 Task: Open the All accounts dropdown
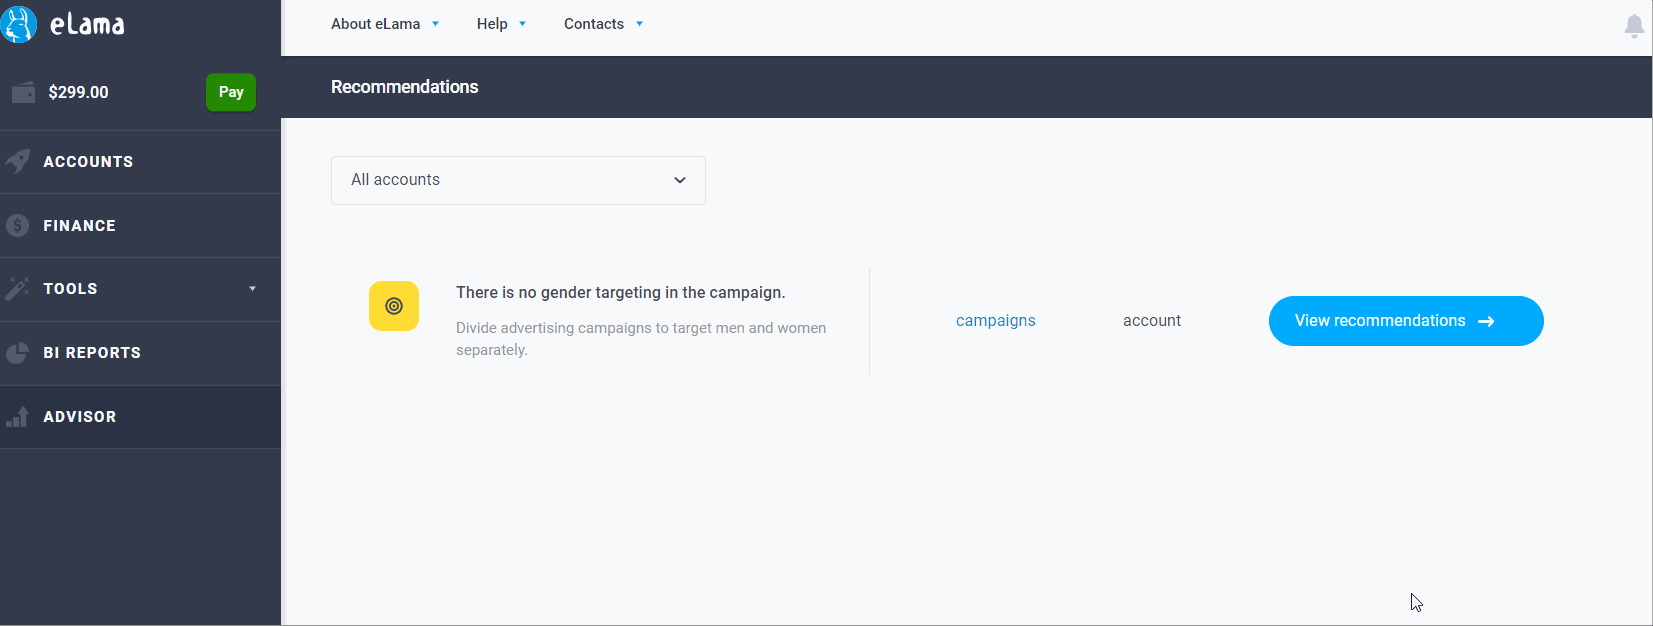coord(518,180)
